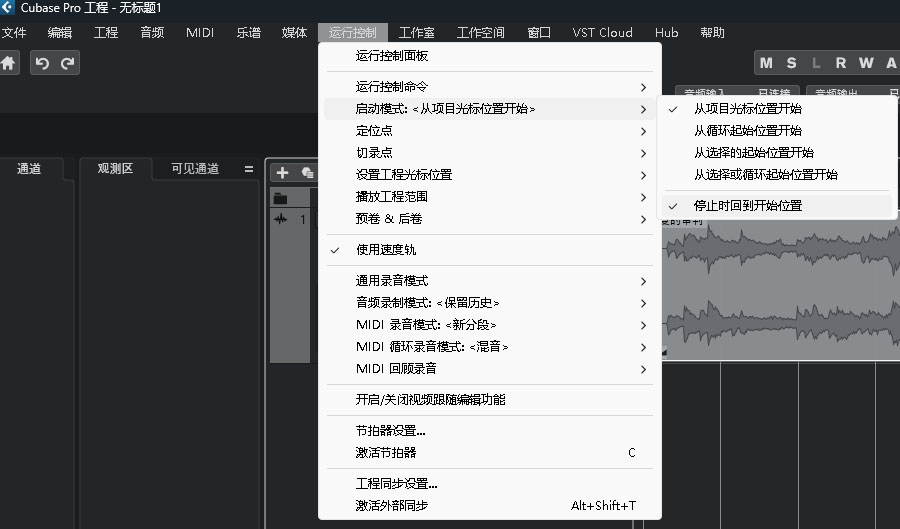Open the Hub menu

click(x=666, y=33)
